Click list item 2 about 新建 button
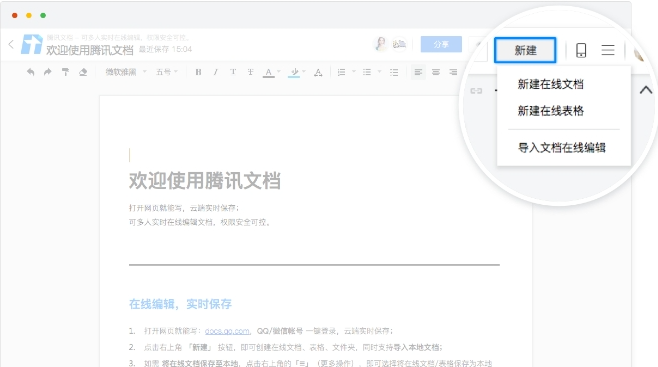Viewport: 658px width, 367px height. point(286,347)
